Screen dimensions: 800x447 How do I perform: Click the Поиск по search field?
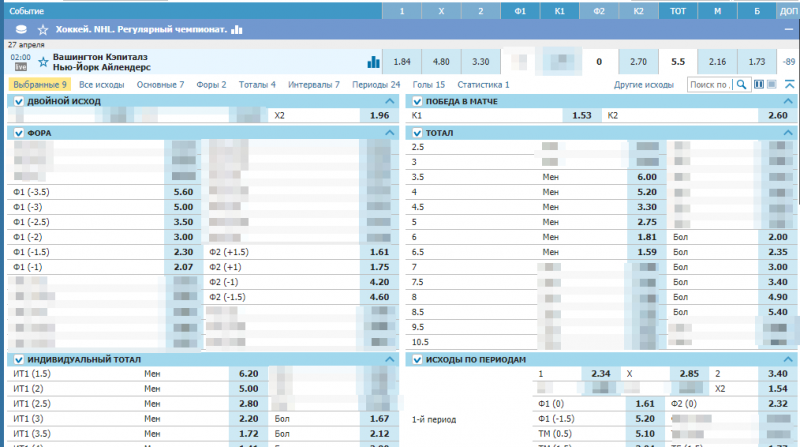(710, 85)
